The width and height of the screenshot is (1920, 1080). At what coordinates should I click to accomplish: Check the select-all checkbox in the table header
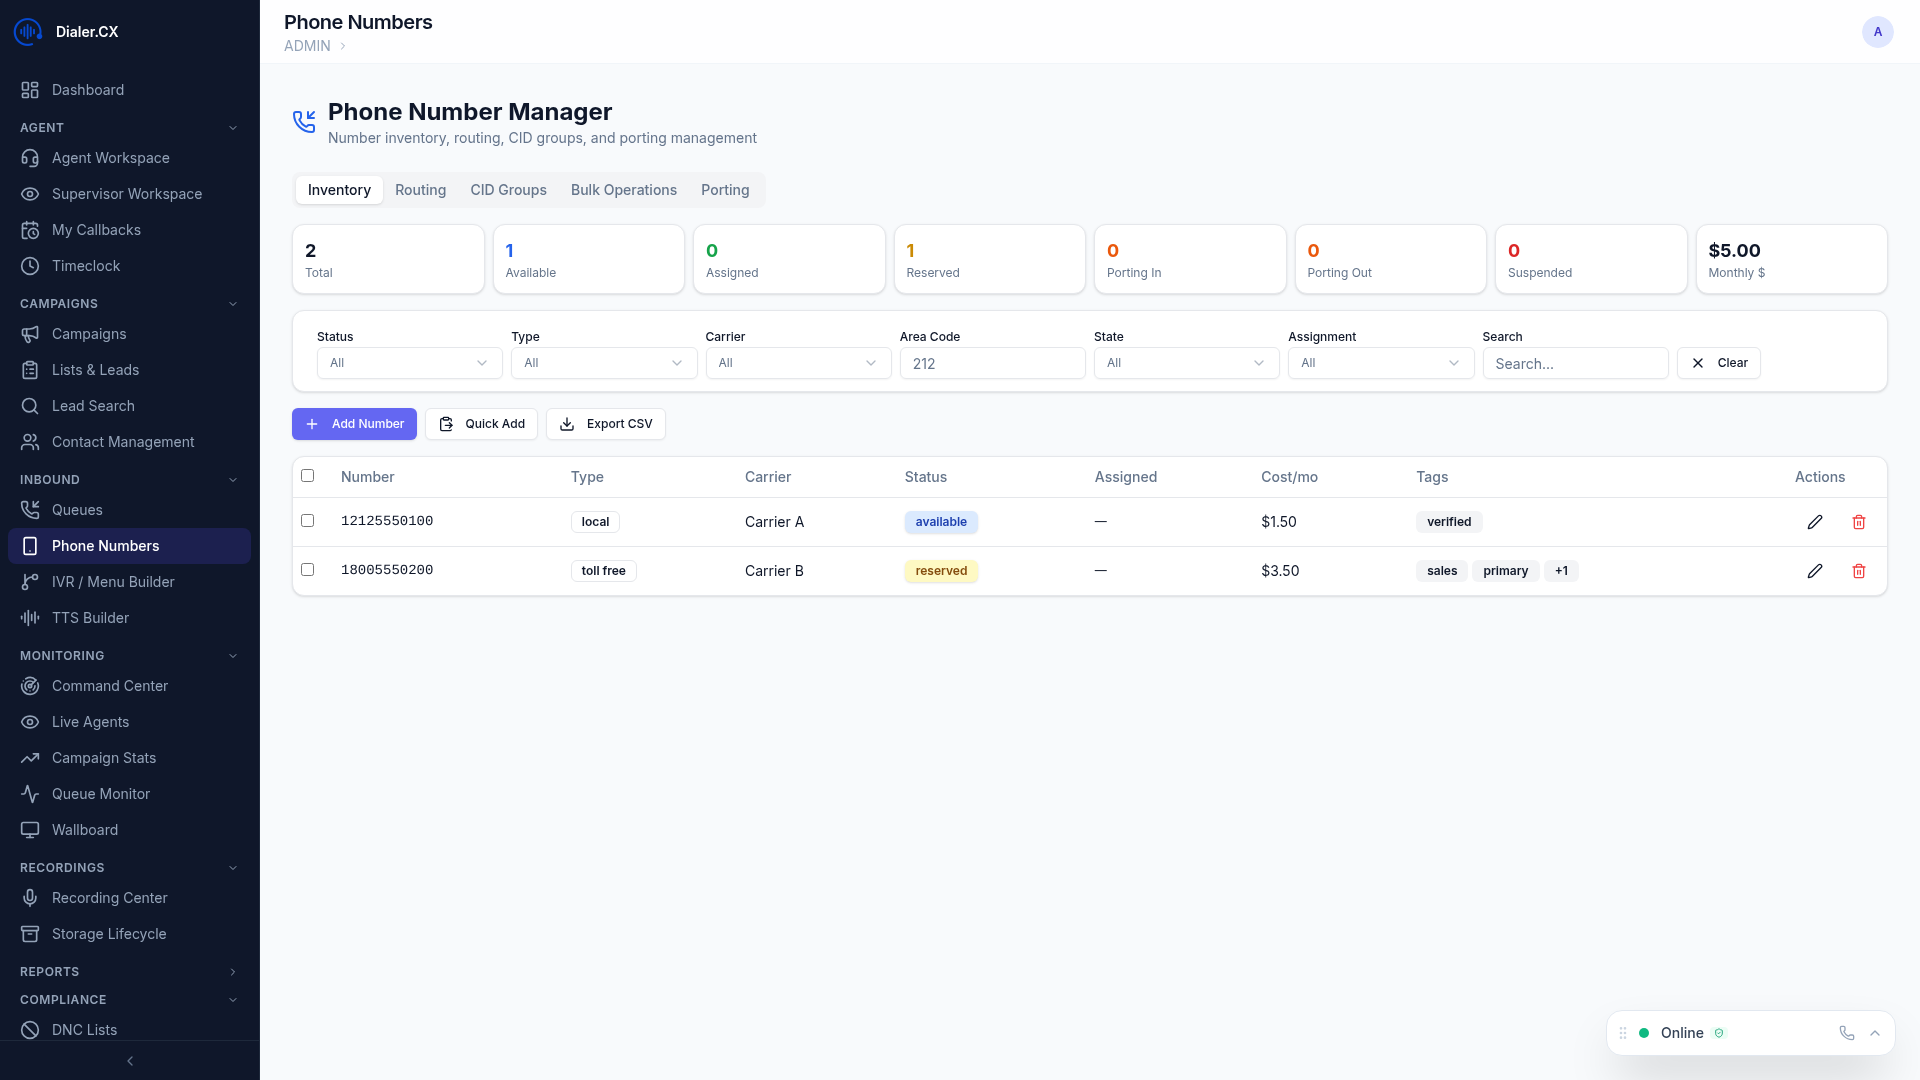click(307, 476)
